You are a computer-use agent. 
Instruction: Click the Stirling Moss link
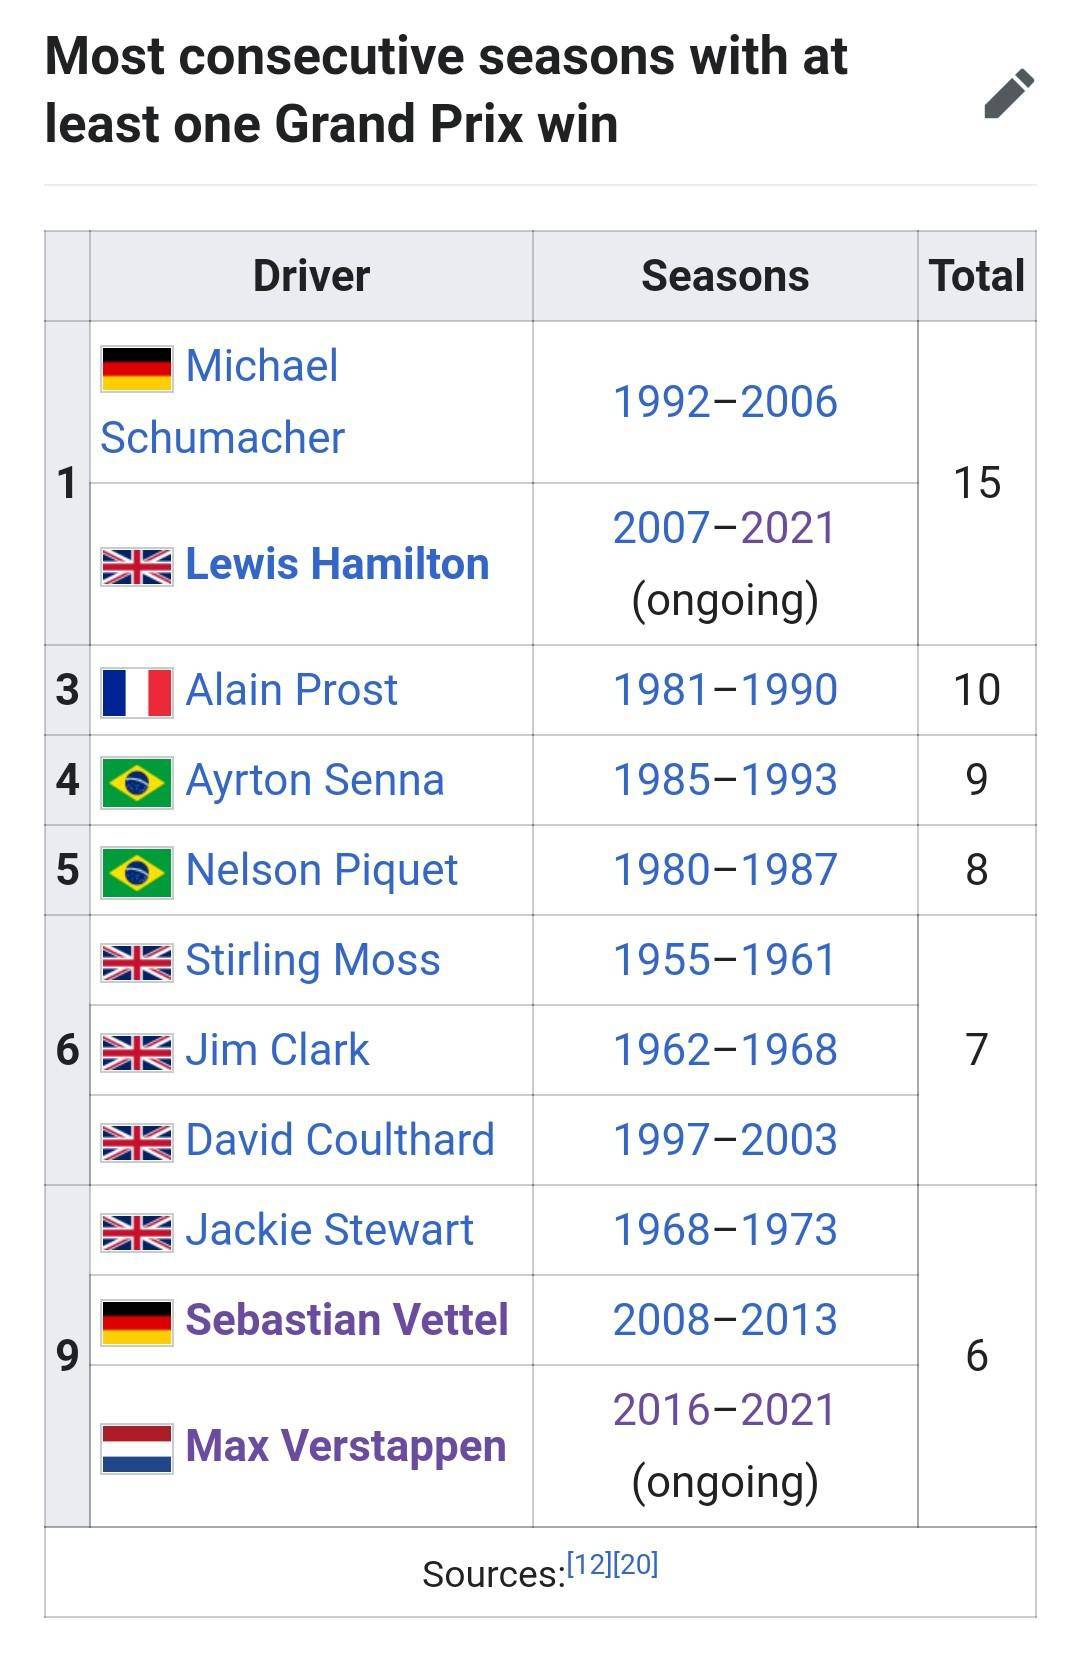(x=313, y=960)
